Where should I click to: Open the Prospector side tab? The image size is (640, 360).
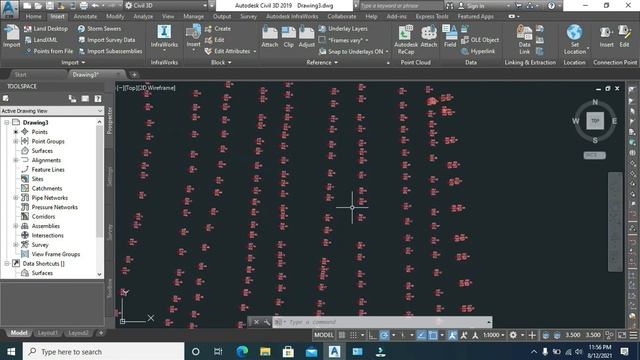coord(109,121)
